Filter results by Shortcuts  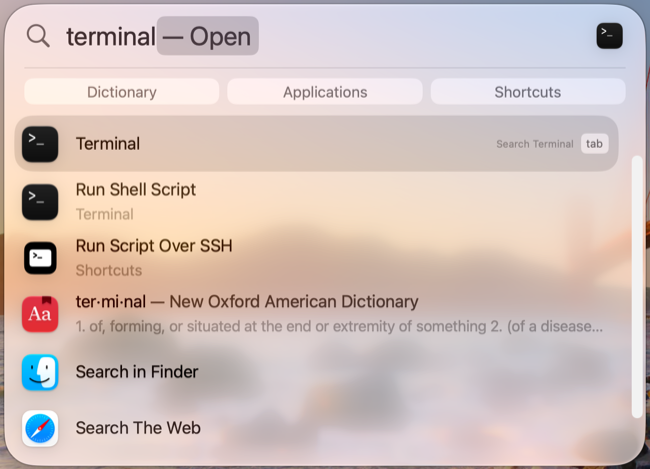[528, 92]
